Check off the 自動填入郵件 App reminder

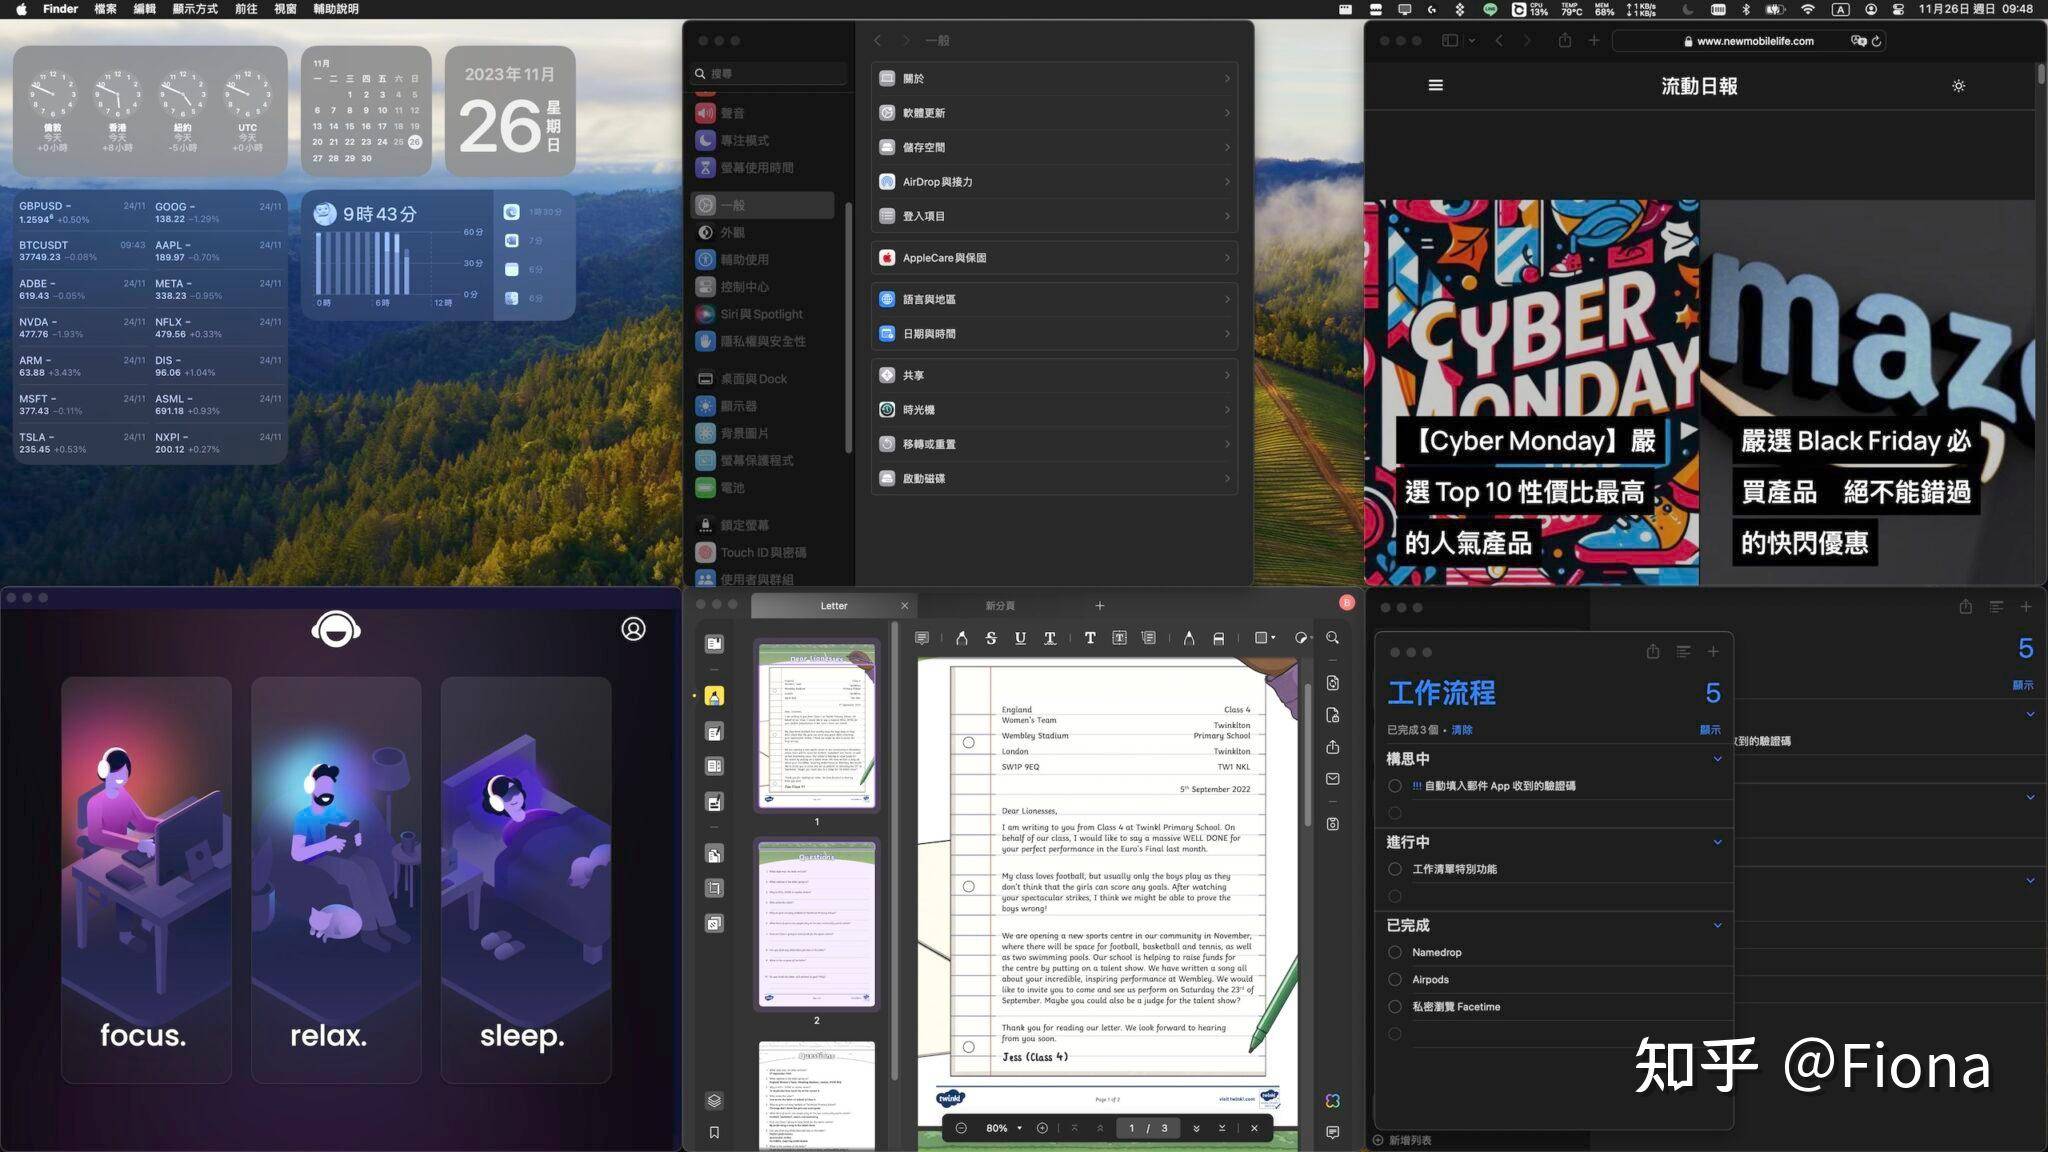coord(1394,786)
